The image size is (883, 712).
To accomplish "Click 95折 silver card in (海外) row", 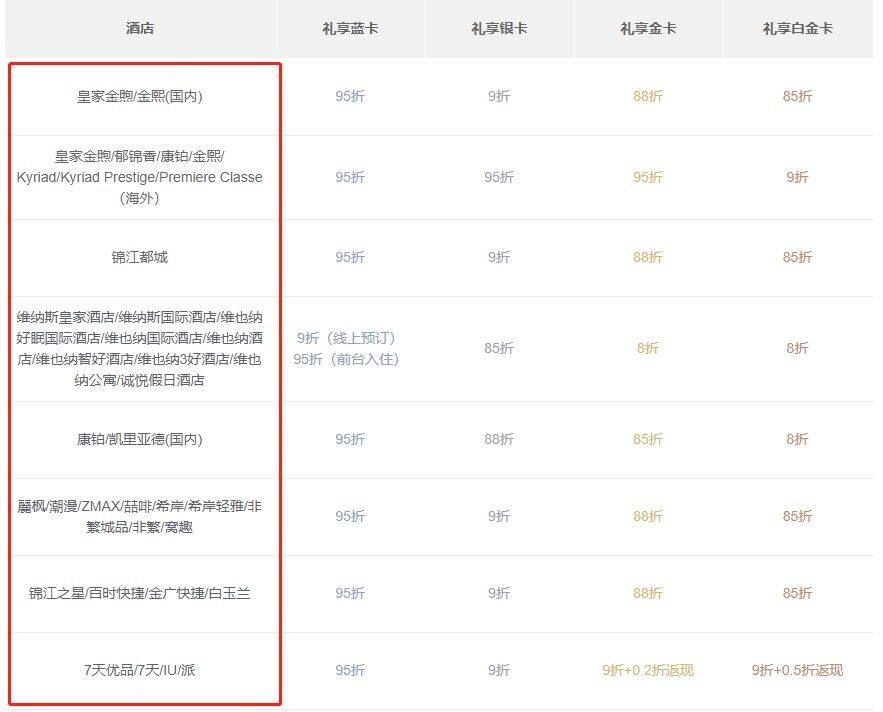I will [499, 177].
